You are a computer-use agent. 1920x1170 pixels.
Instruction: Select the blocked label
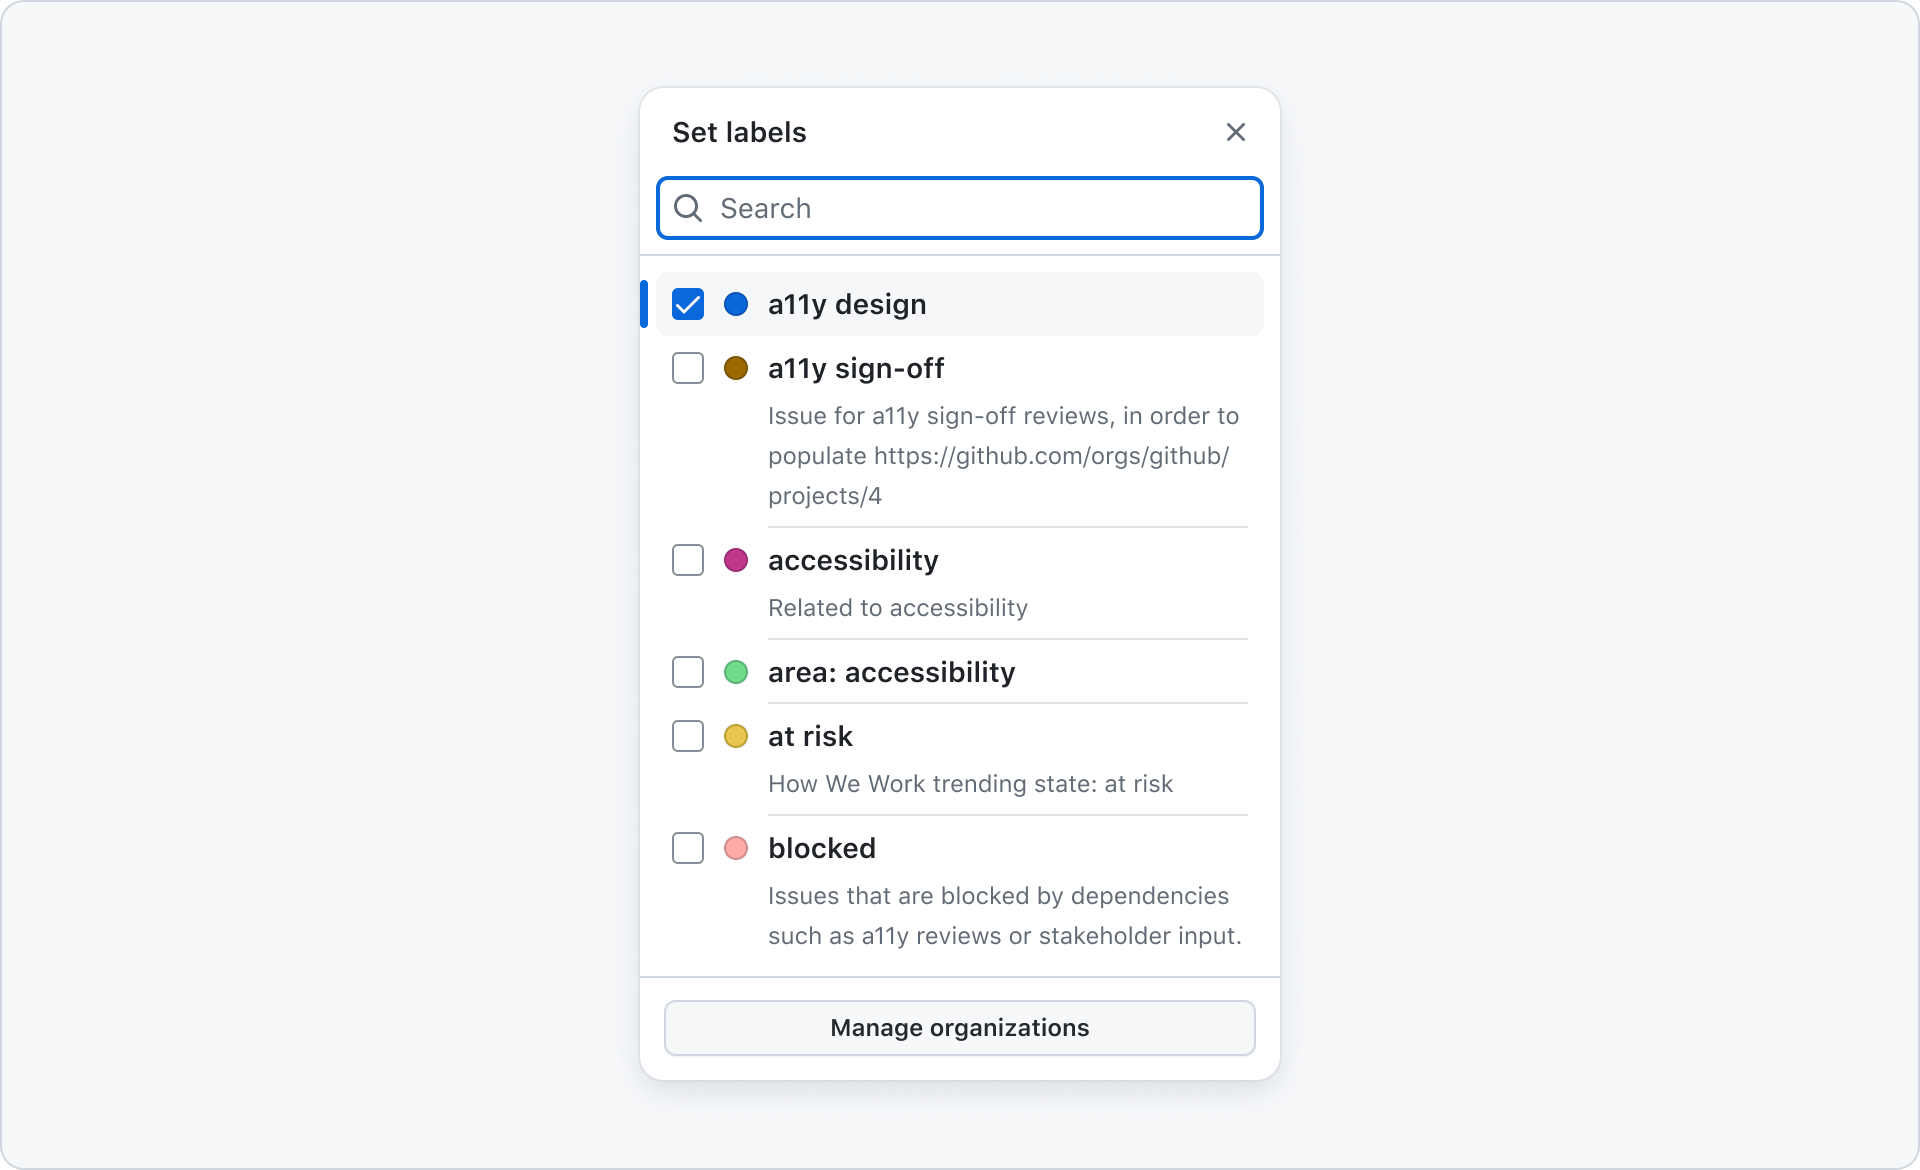point(687,848)
